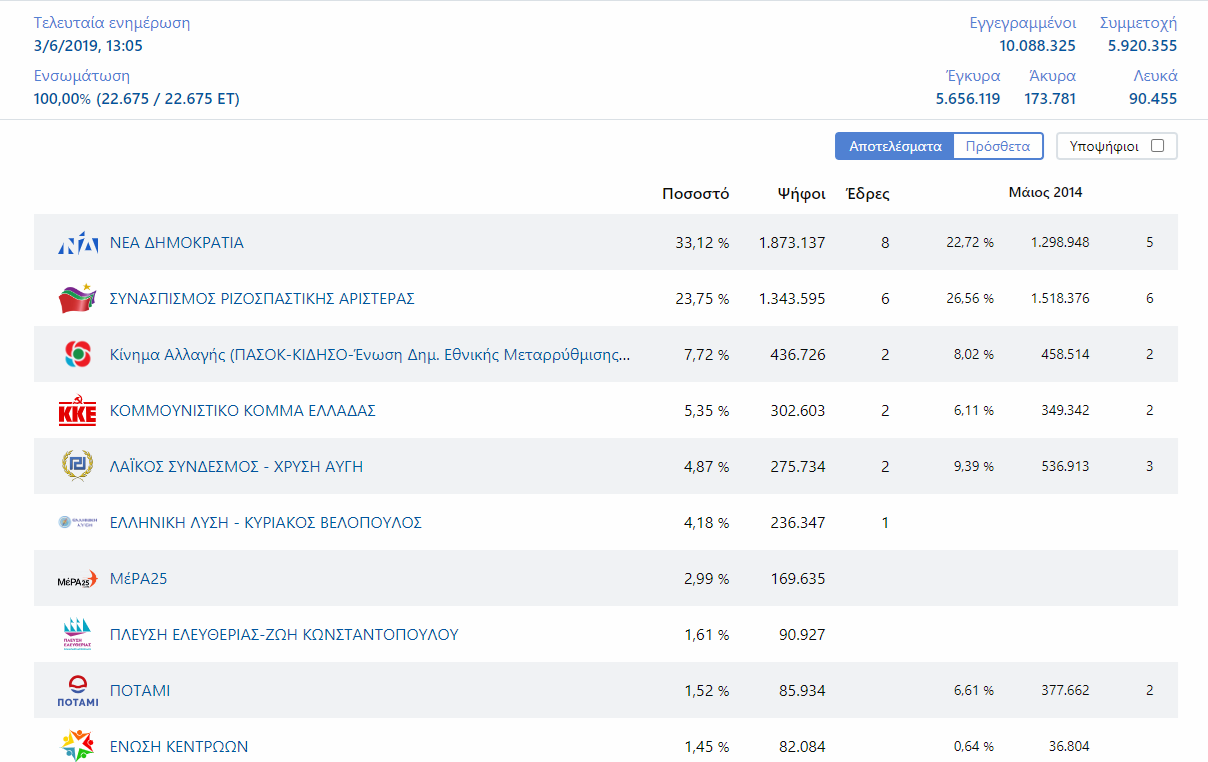Click the Plefsi Eleftherias party logo
Screen dimensions: 1208x762
77,635
